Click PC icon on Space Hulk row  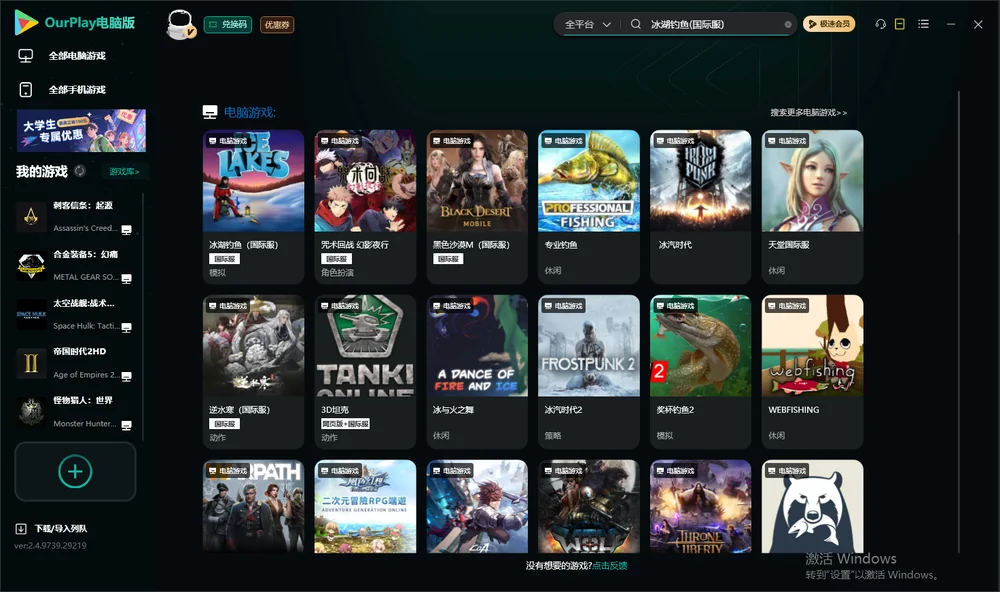pos(127,327)
